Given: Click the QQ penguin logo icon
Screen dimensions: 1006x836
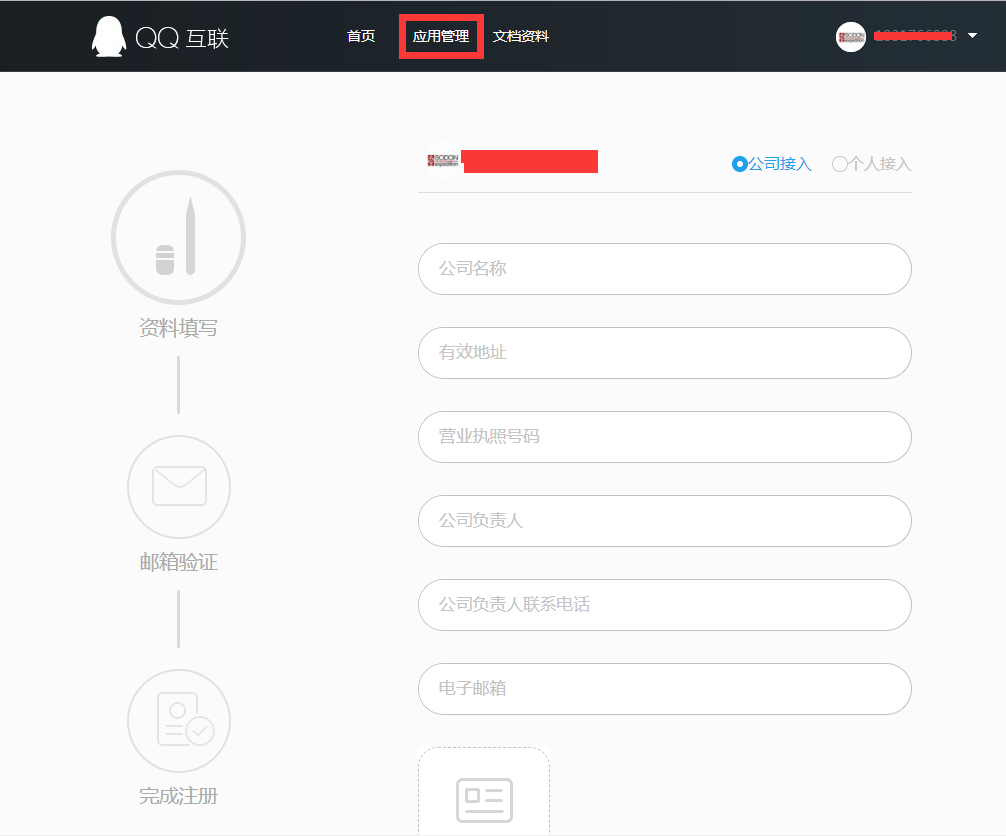Looking at the screenshot, I should [x=108, y=36].
